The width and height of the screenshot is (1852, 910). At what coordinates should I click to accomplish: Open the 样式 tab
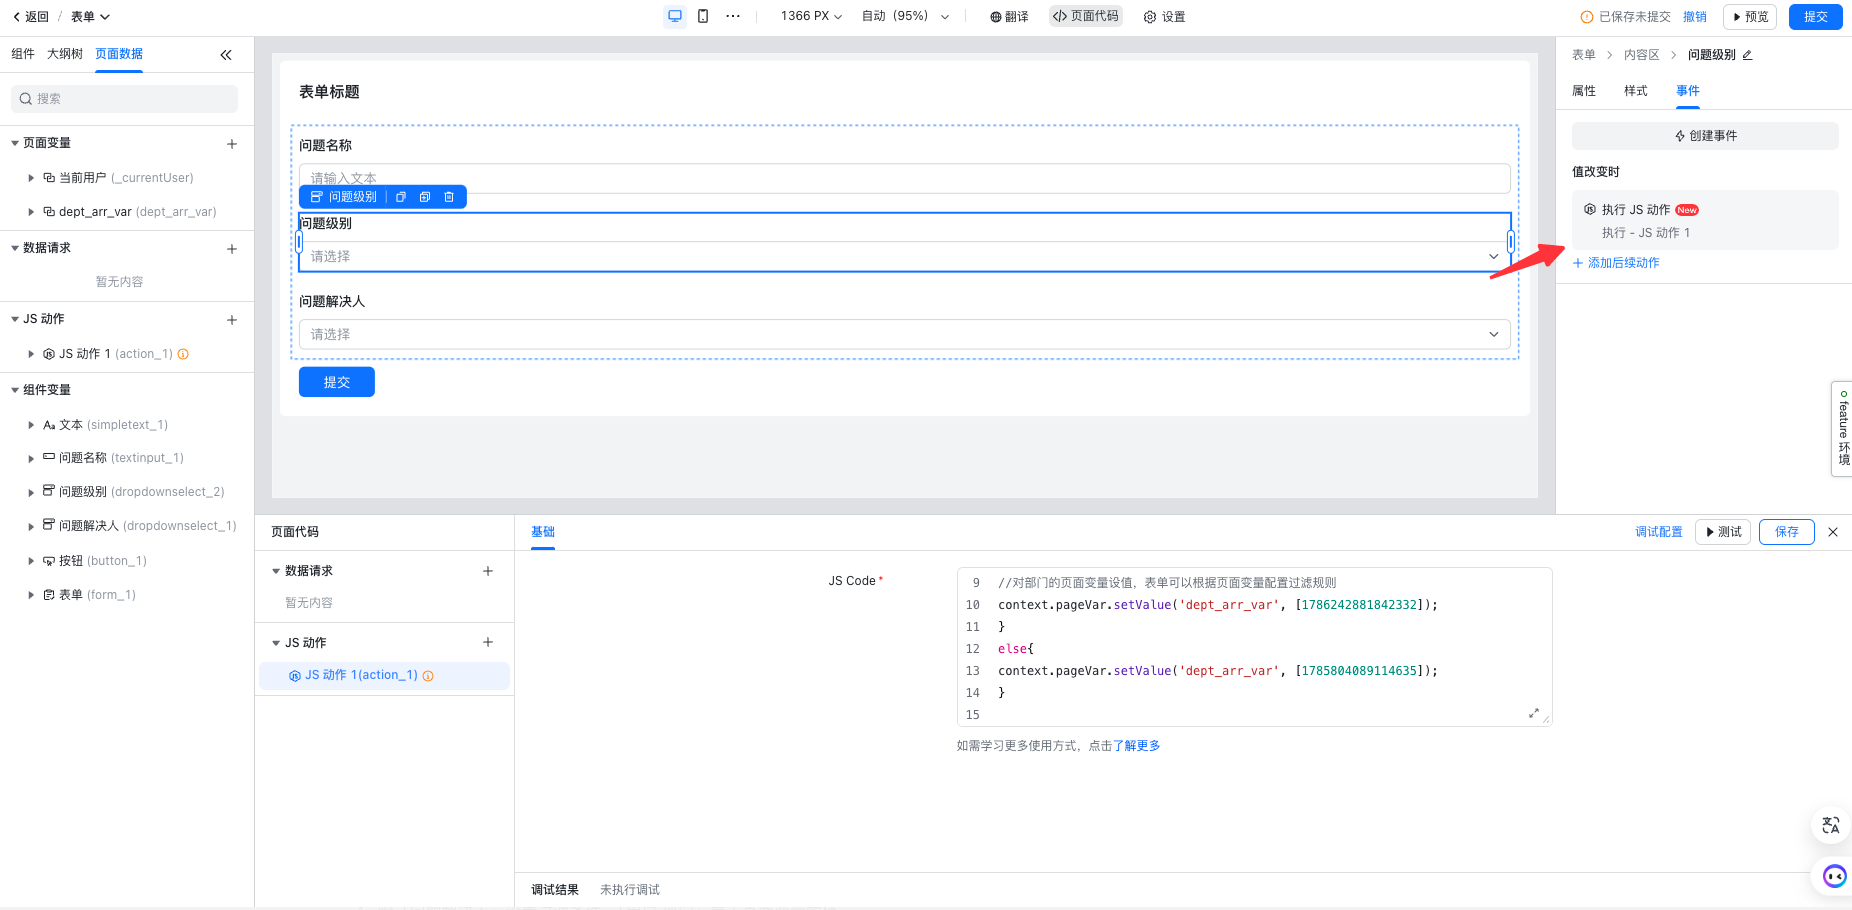(1636, 91)
